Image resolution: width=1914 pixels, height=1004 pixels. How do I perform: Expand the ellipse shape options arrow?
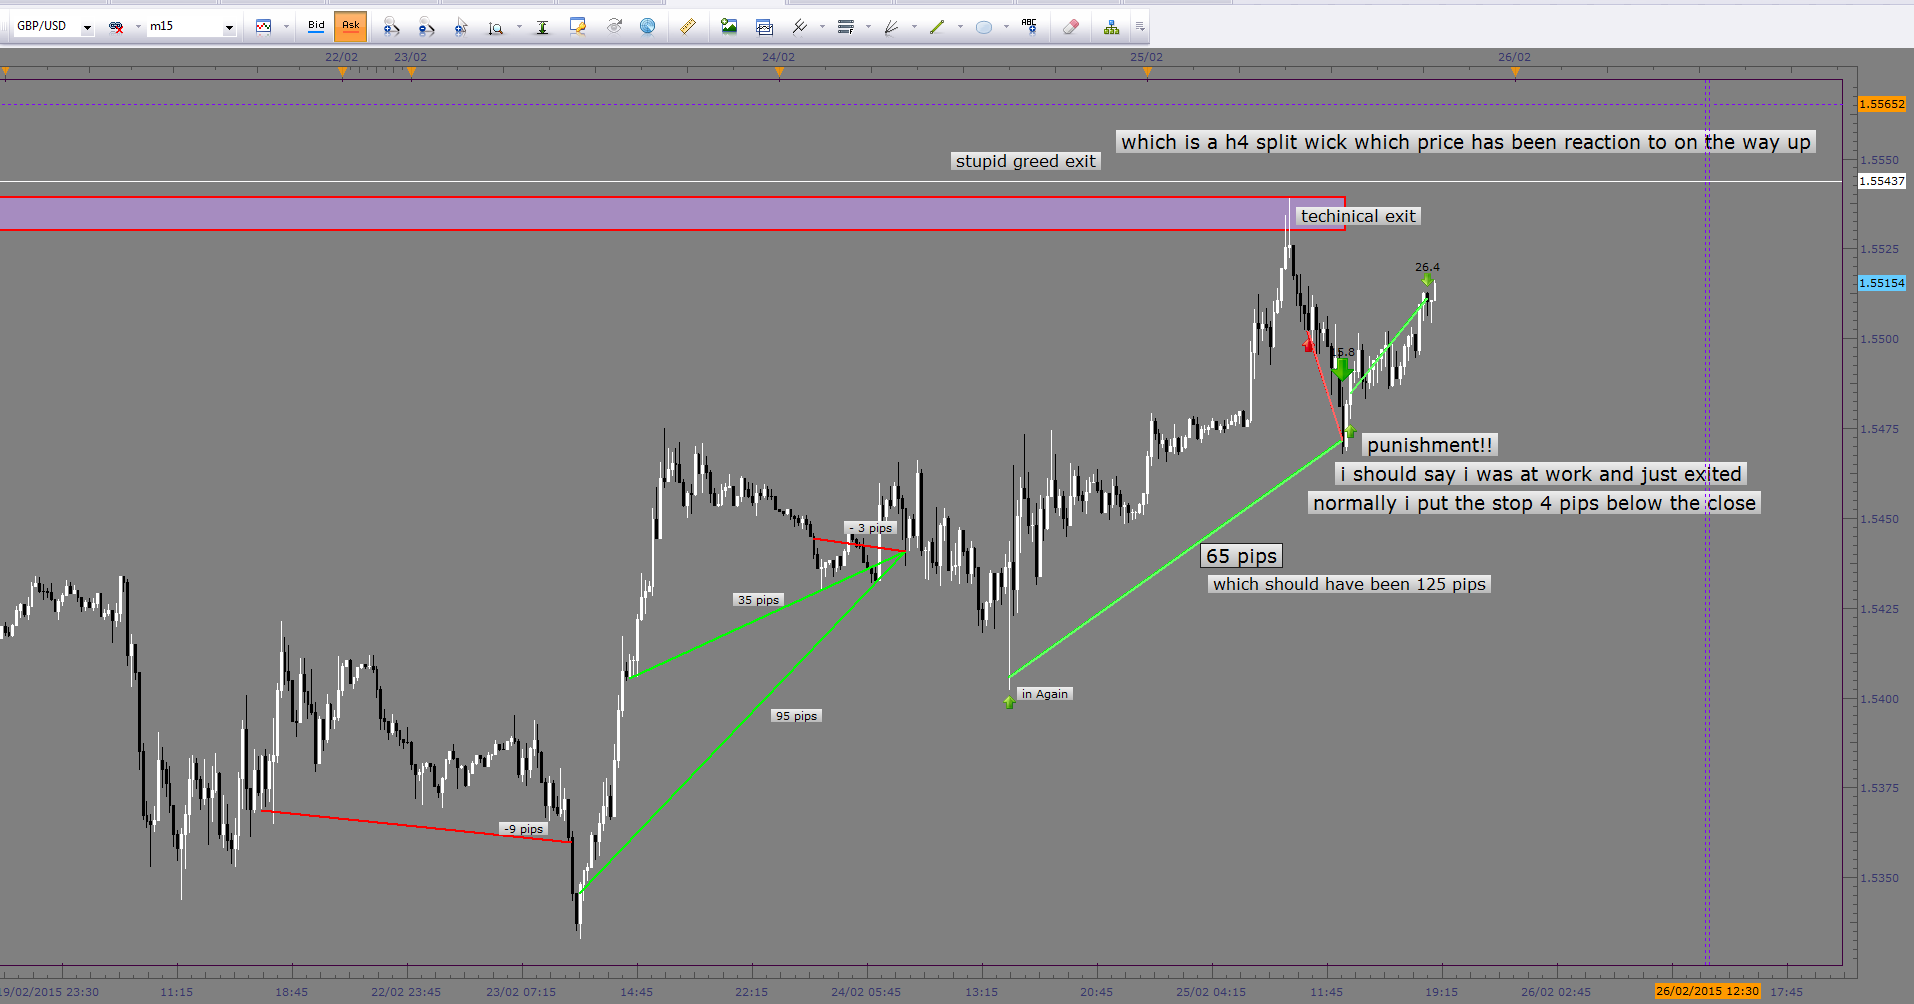click(x=1006, y=27)
